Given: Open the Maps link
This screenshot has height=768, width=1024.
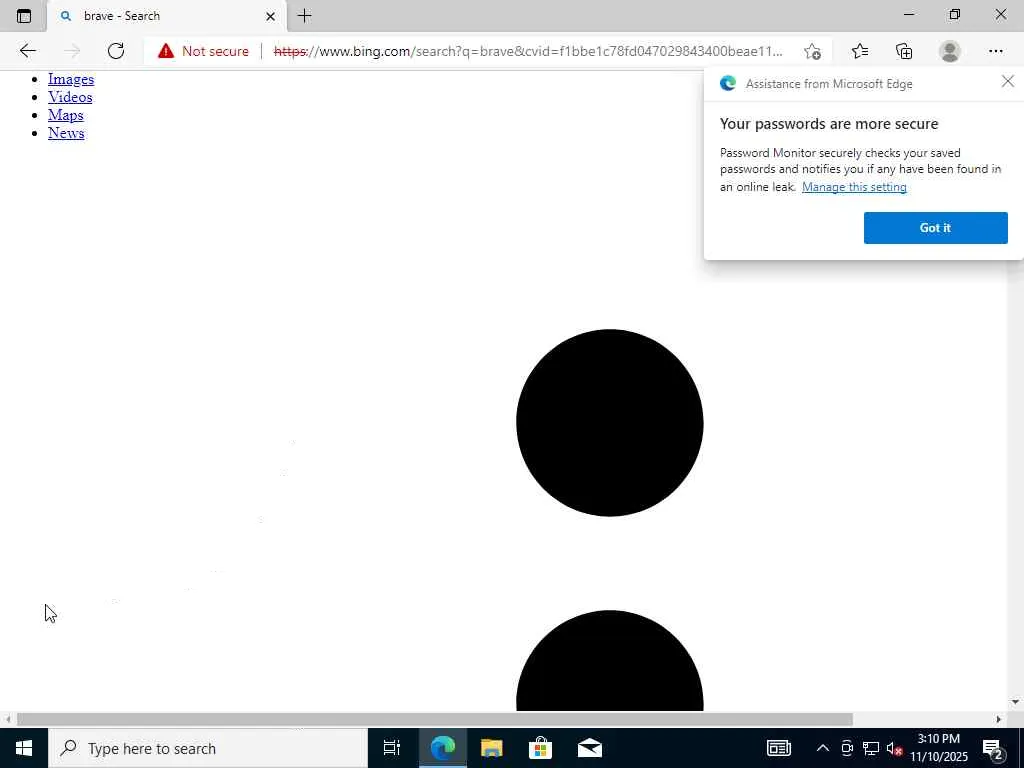Looking at the screenshot, I should pyautogui.click(x=66, y=115).
